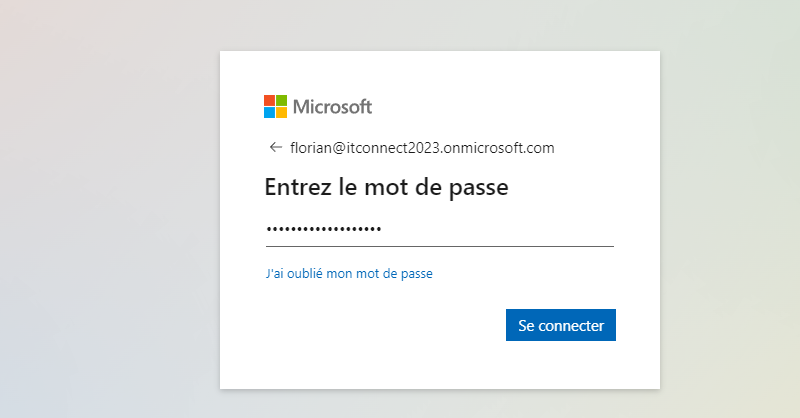Click the page background below the sign-in card
The width and height of the screenshot is (800, 418).
pyautogui.click(x=440, y=403)
